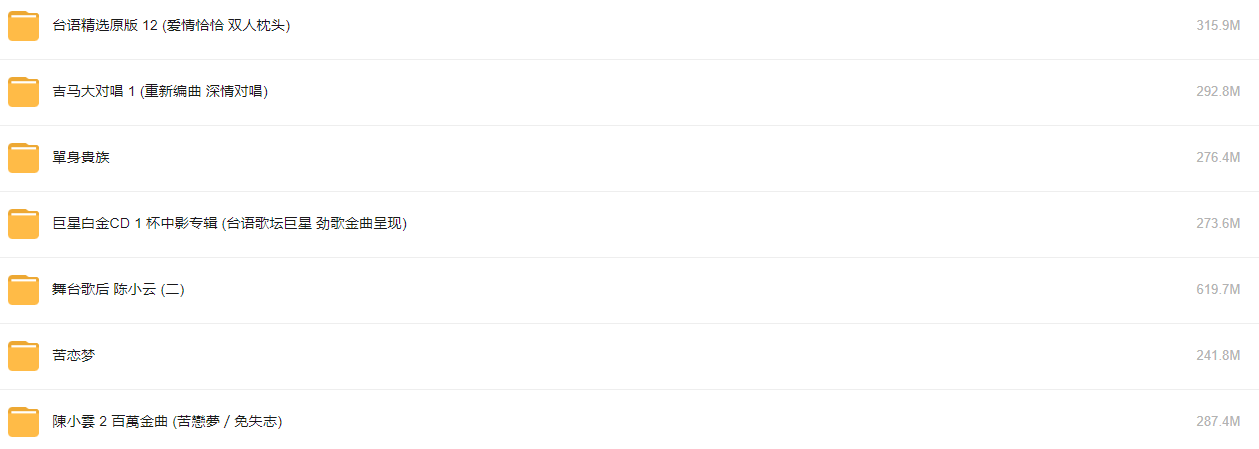Click folder name 陳小雲 2 百萬金曲 (苦戀夢 / 免失志)

[x=167, y=421]
